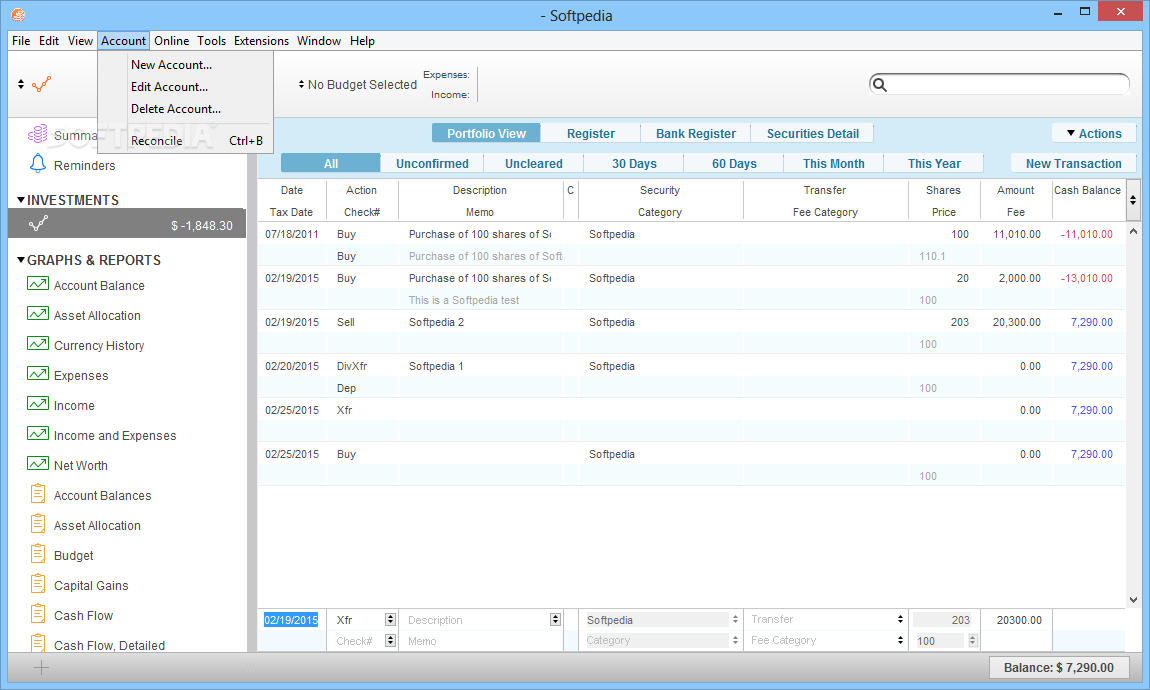Open the Actions dropdown
The width and height of the screenshot is (1150, 690).
coord(1094,133)
